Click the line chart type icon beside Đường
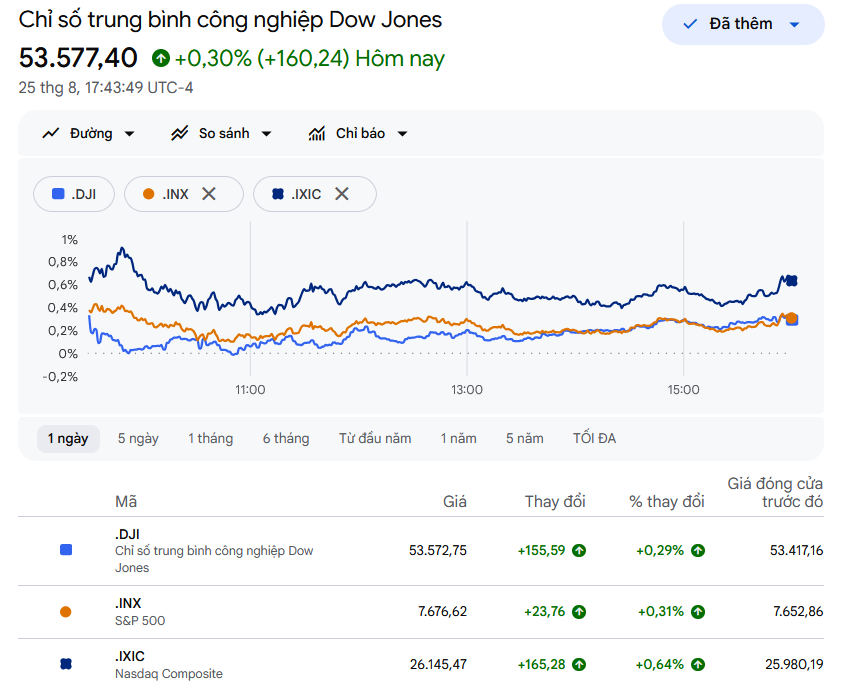This screenshot has width=847, height=692. (51, 133)
